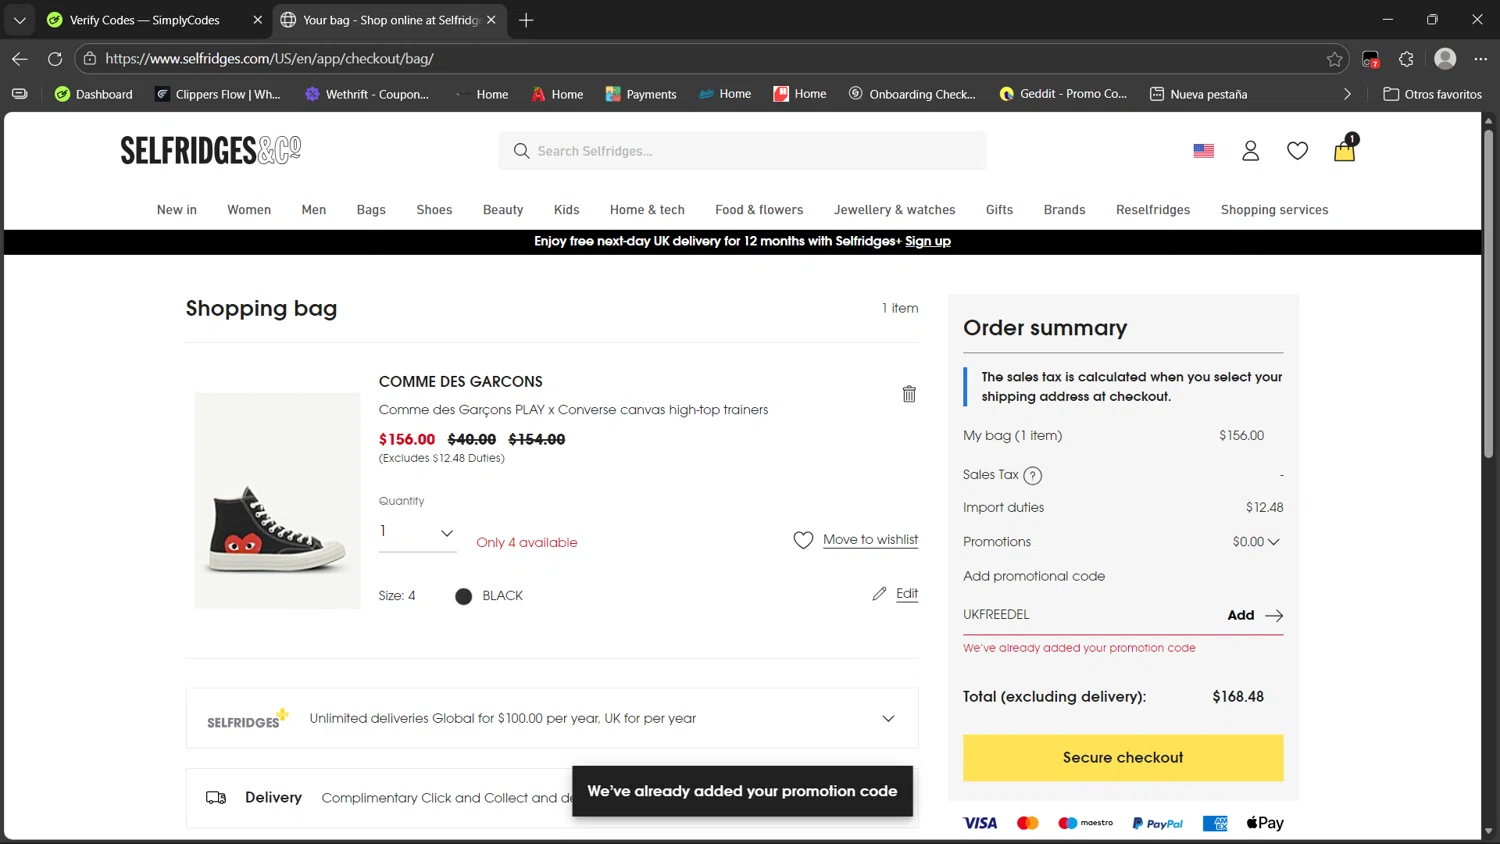Image resolution: width=1500 pixels, height=844 pixels.
Task: Open the account profile icon in header
Action: click(x=1250, y=151)
